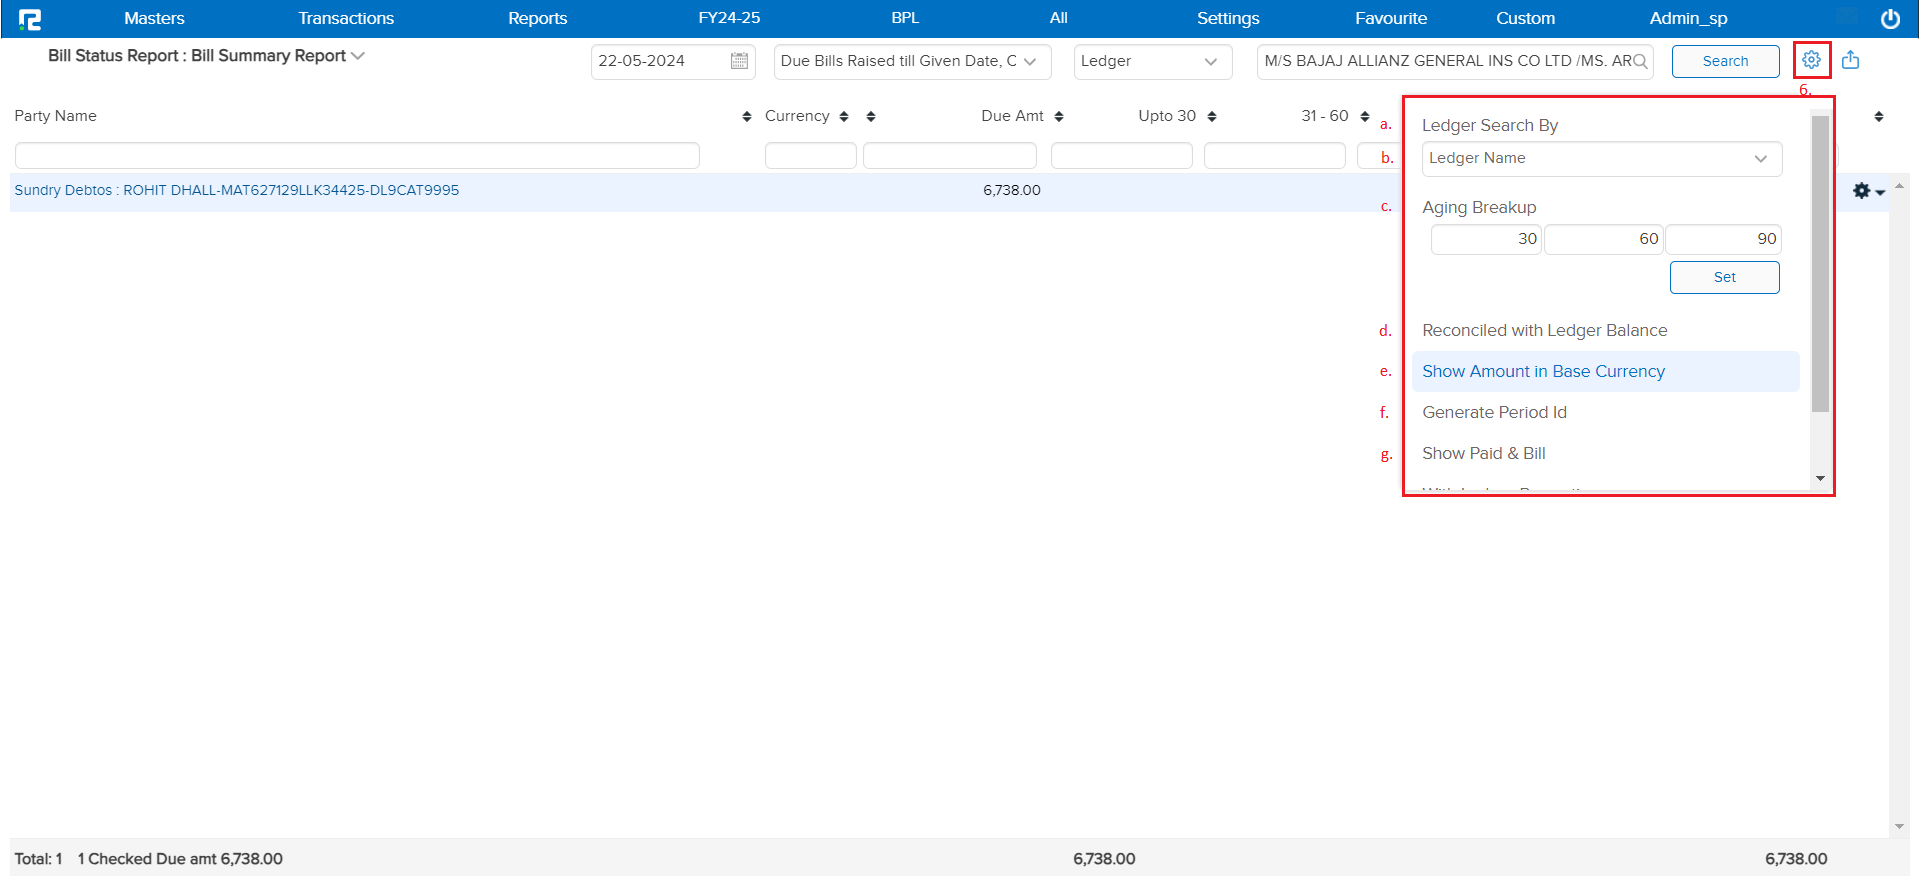Toggle Show Amount in Base Currency

(1543, 371)
